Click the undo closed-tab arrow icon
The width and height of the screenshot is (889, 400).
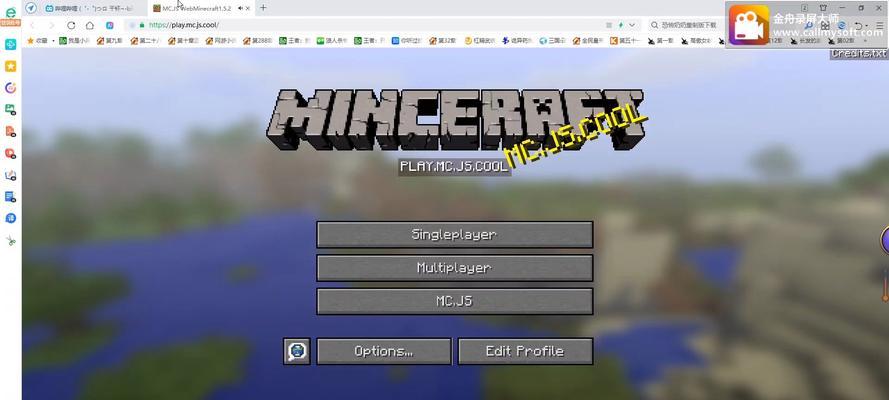coord(860,25)
